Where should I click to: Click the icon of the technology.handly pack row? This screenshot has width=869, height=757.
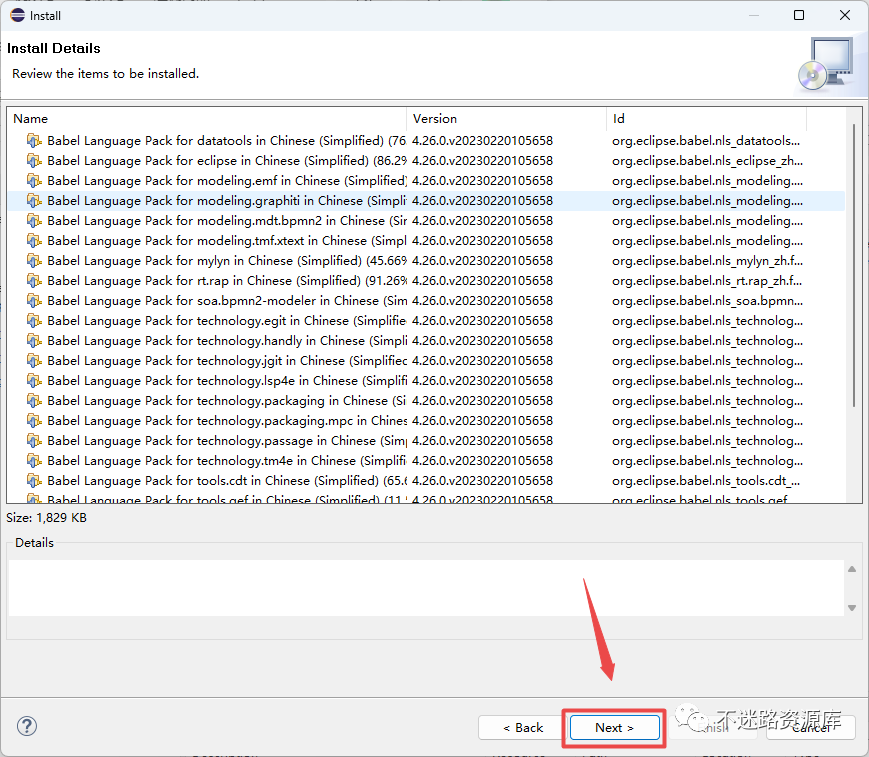[34, 340]
